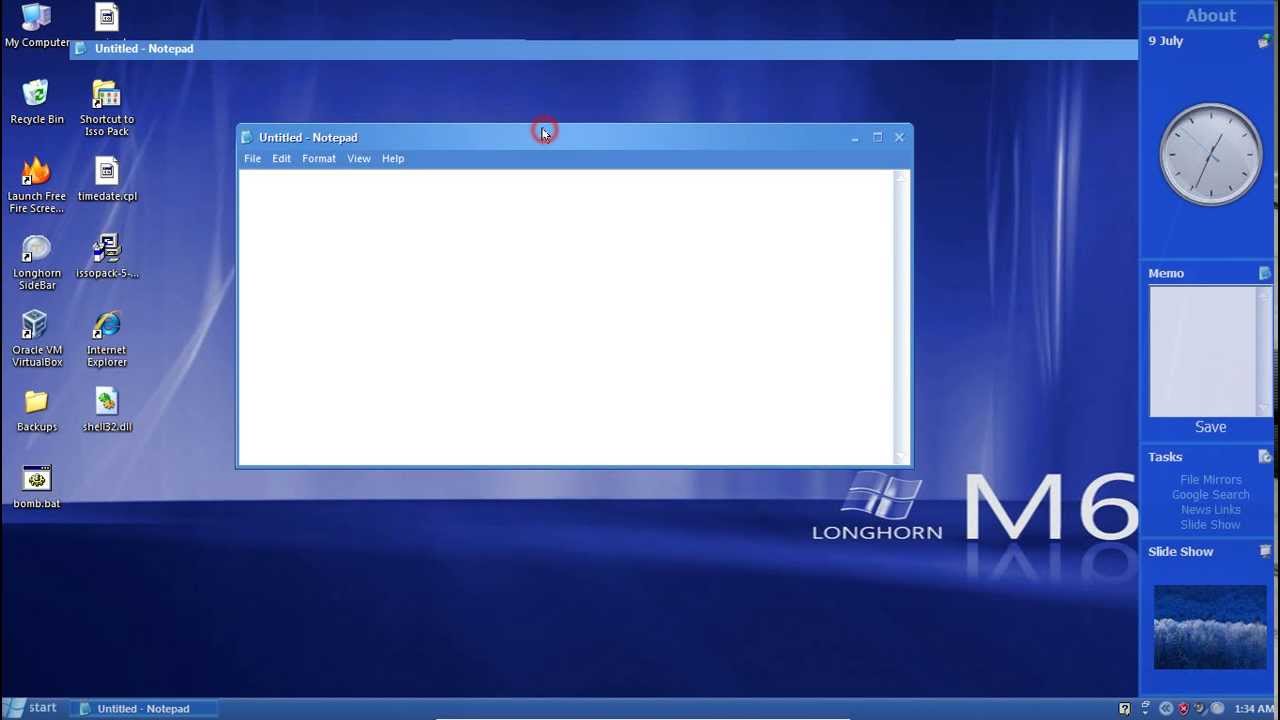Click the taskbar clock showing 1:34 AM
Image resolution: width=1280 pixels, height=720 pixels.
1254,709
